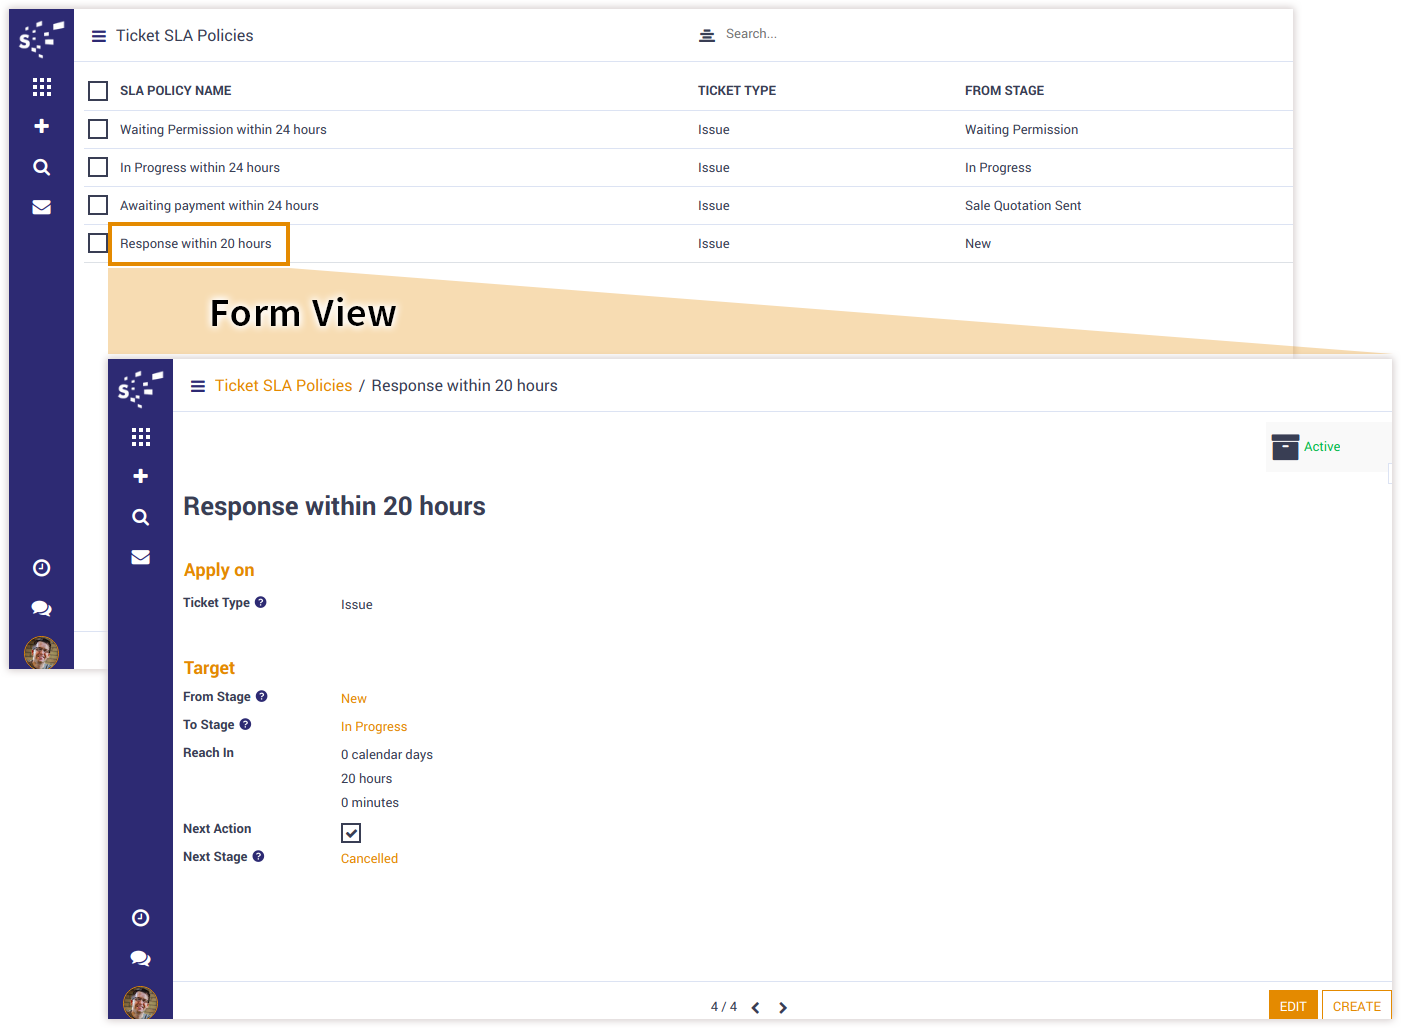Go to the previous record using left chevron

pos(756,1008)
